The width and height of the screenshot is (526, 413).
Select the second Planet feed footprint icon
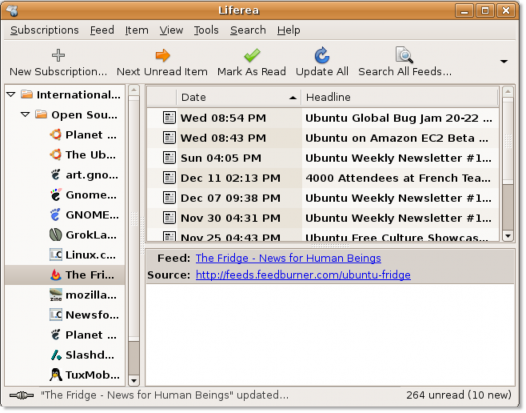coord(56,335)
